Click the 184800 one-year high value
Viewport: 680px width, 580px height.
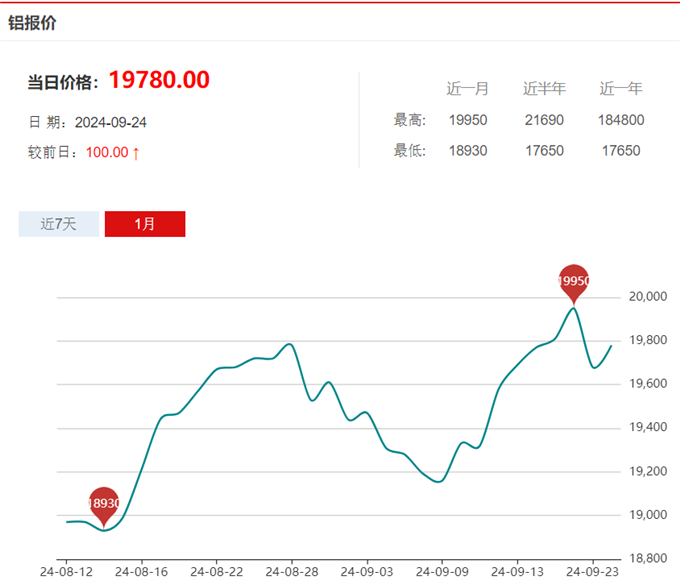tap(620, 120)
